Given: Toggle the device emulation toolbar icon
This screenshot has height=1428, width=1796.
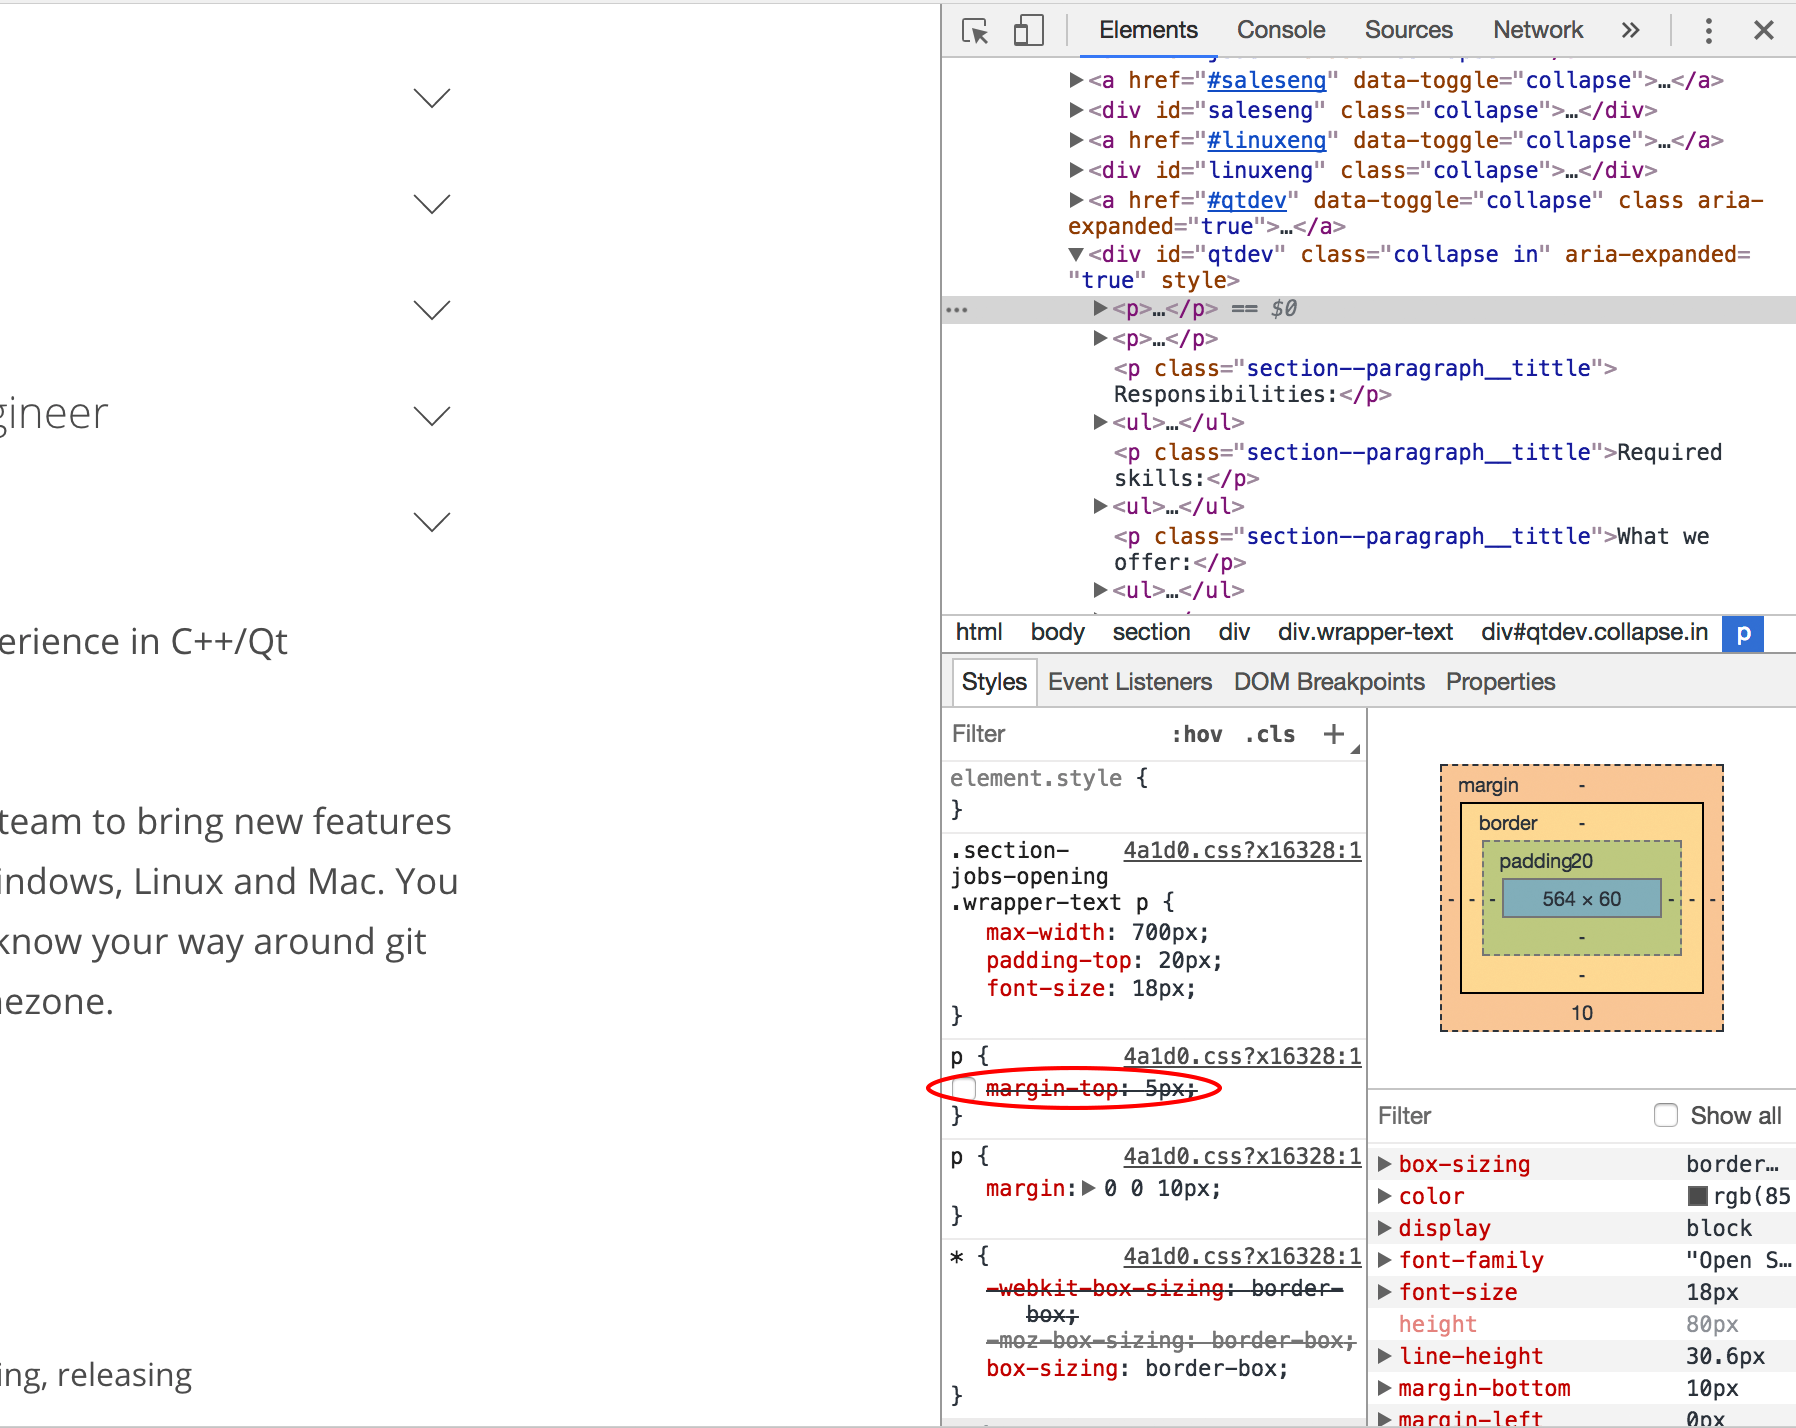Looking at the screenshot, I should coord(1026,30).
